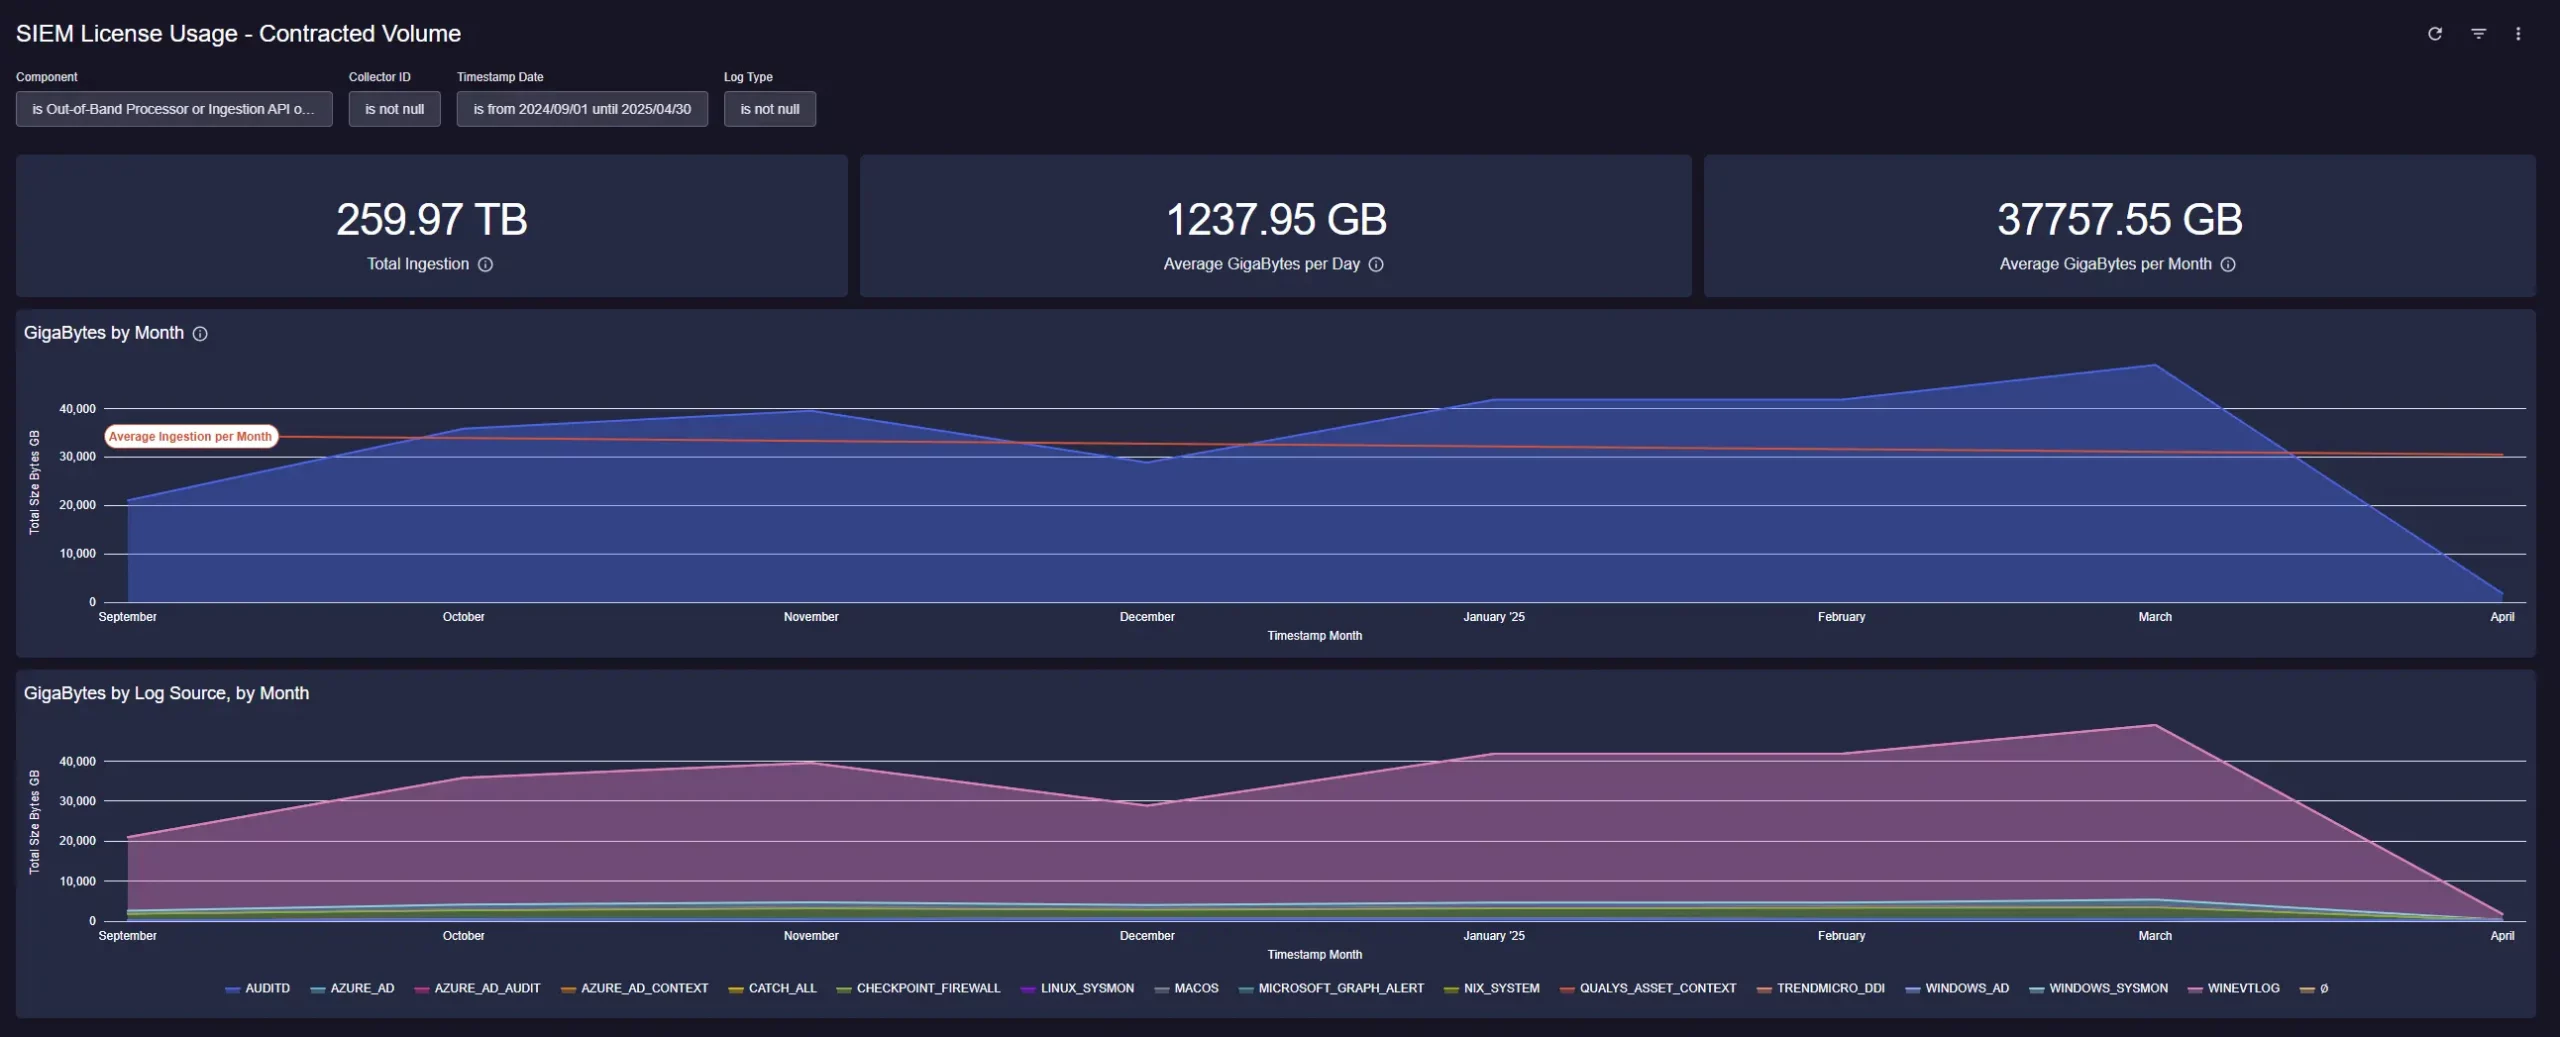Click the Average Ingestion per Month label
The image size is (2560, 1037).
click(190, 437)
